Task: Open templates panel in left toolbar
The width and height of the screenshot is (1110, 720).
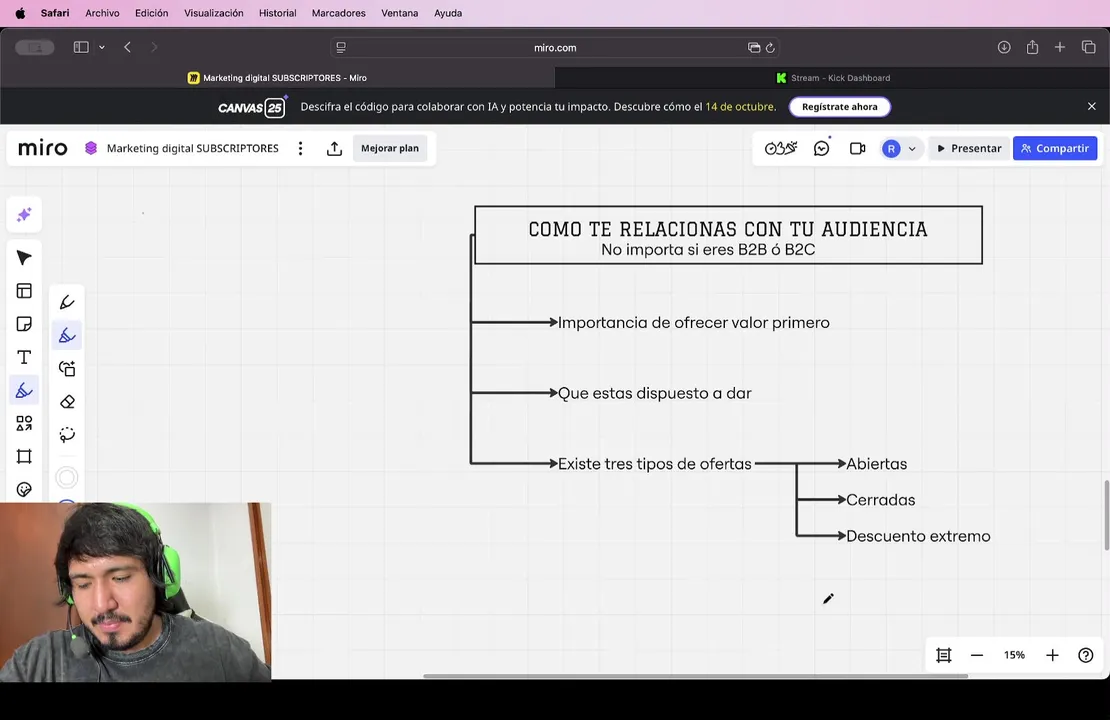Action: click(x=24, y=291)
